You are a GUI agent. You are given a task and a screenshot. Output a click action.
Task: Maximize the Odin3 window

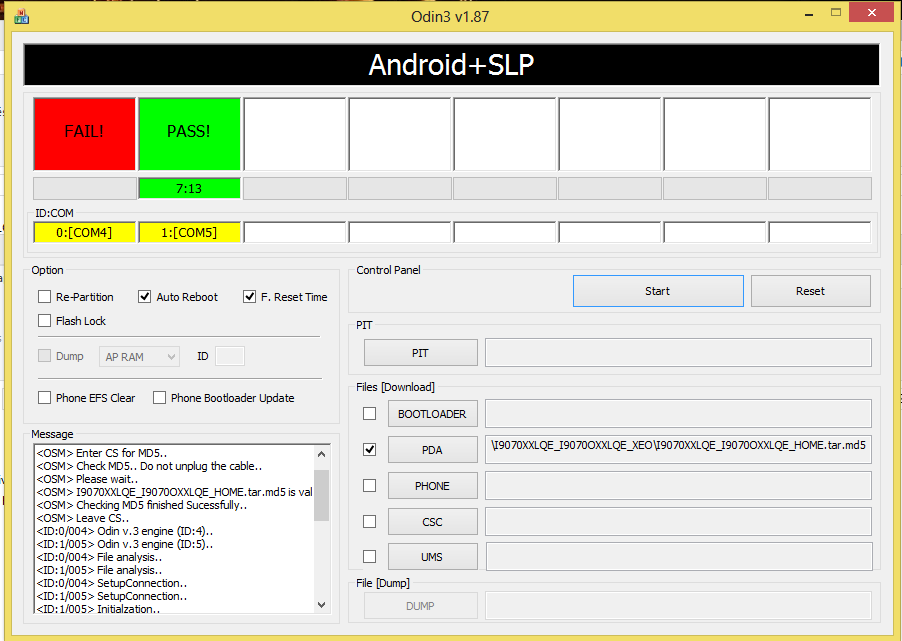tap(836, 13)
